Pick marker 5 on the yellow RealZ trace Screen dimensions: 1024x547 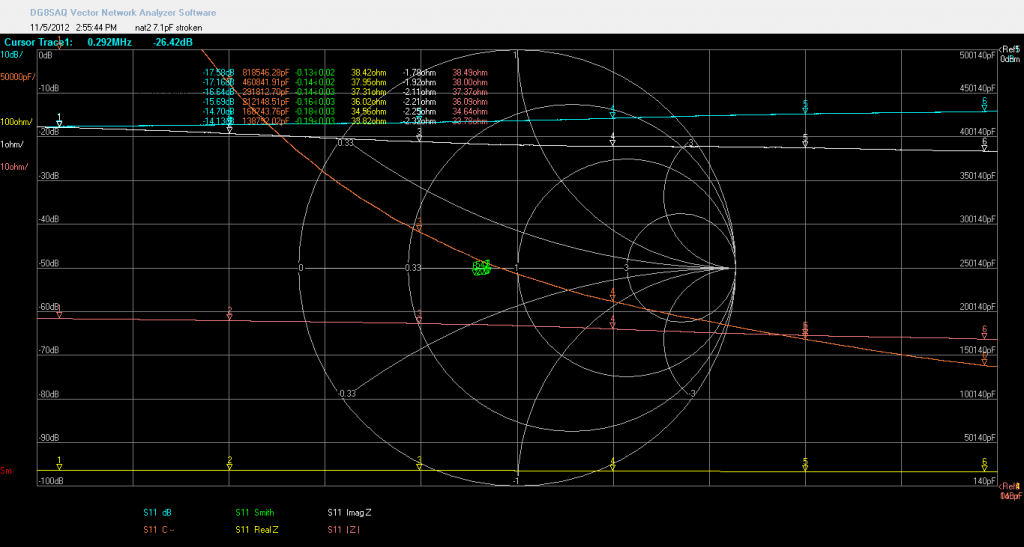point(805,466)
